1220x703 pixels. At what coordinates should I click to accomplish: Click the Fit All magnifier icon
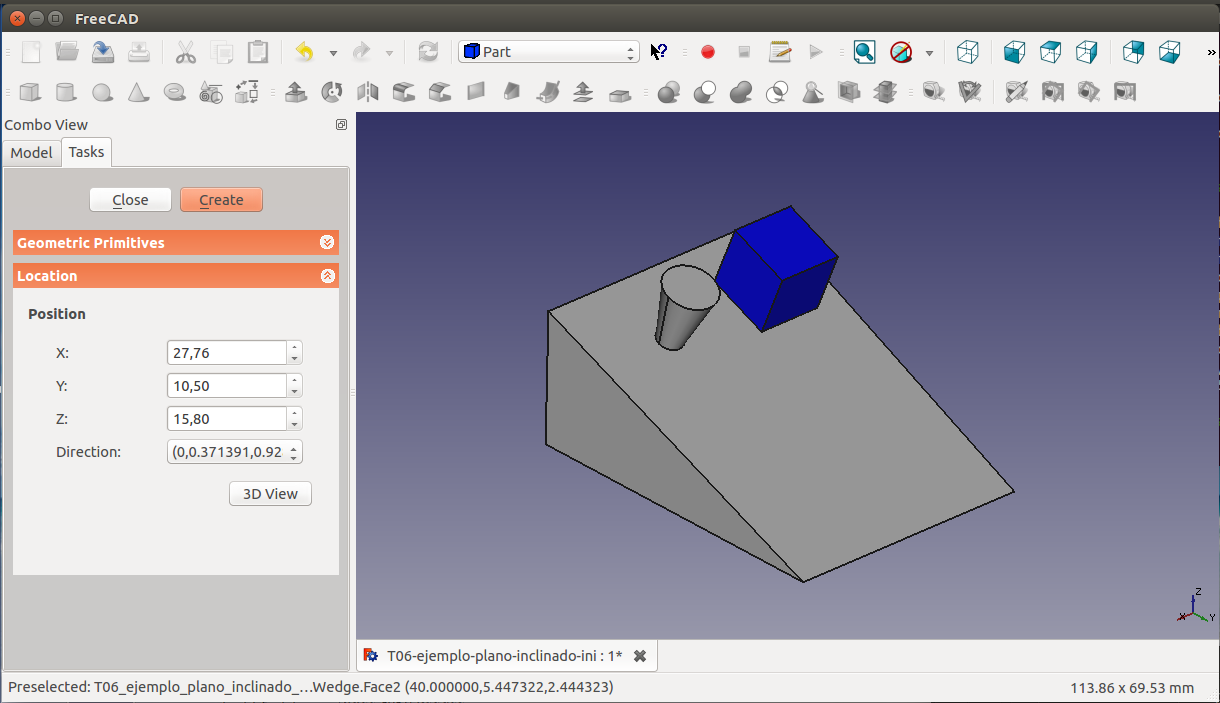click(864, 52)
